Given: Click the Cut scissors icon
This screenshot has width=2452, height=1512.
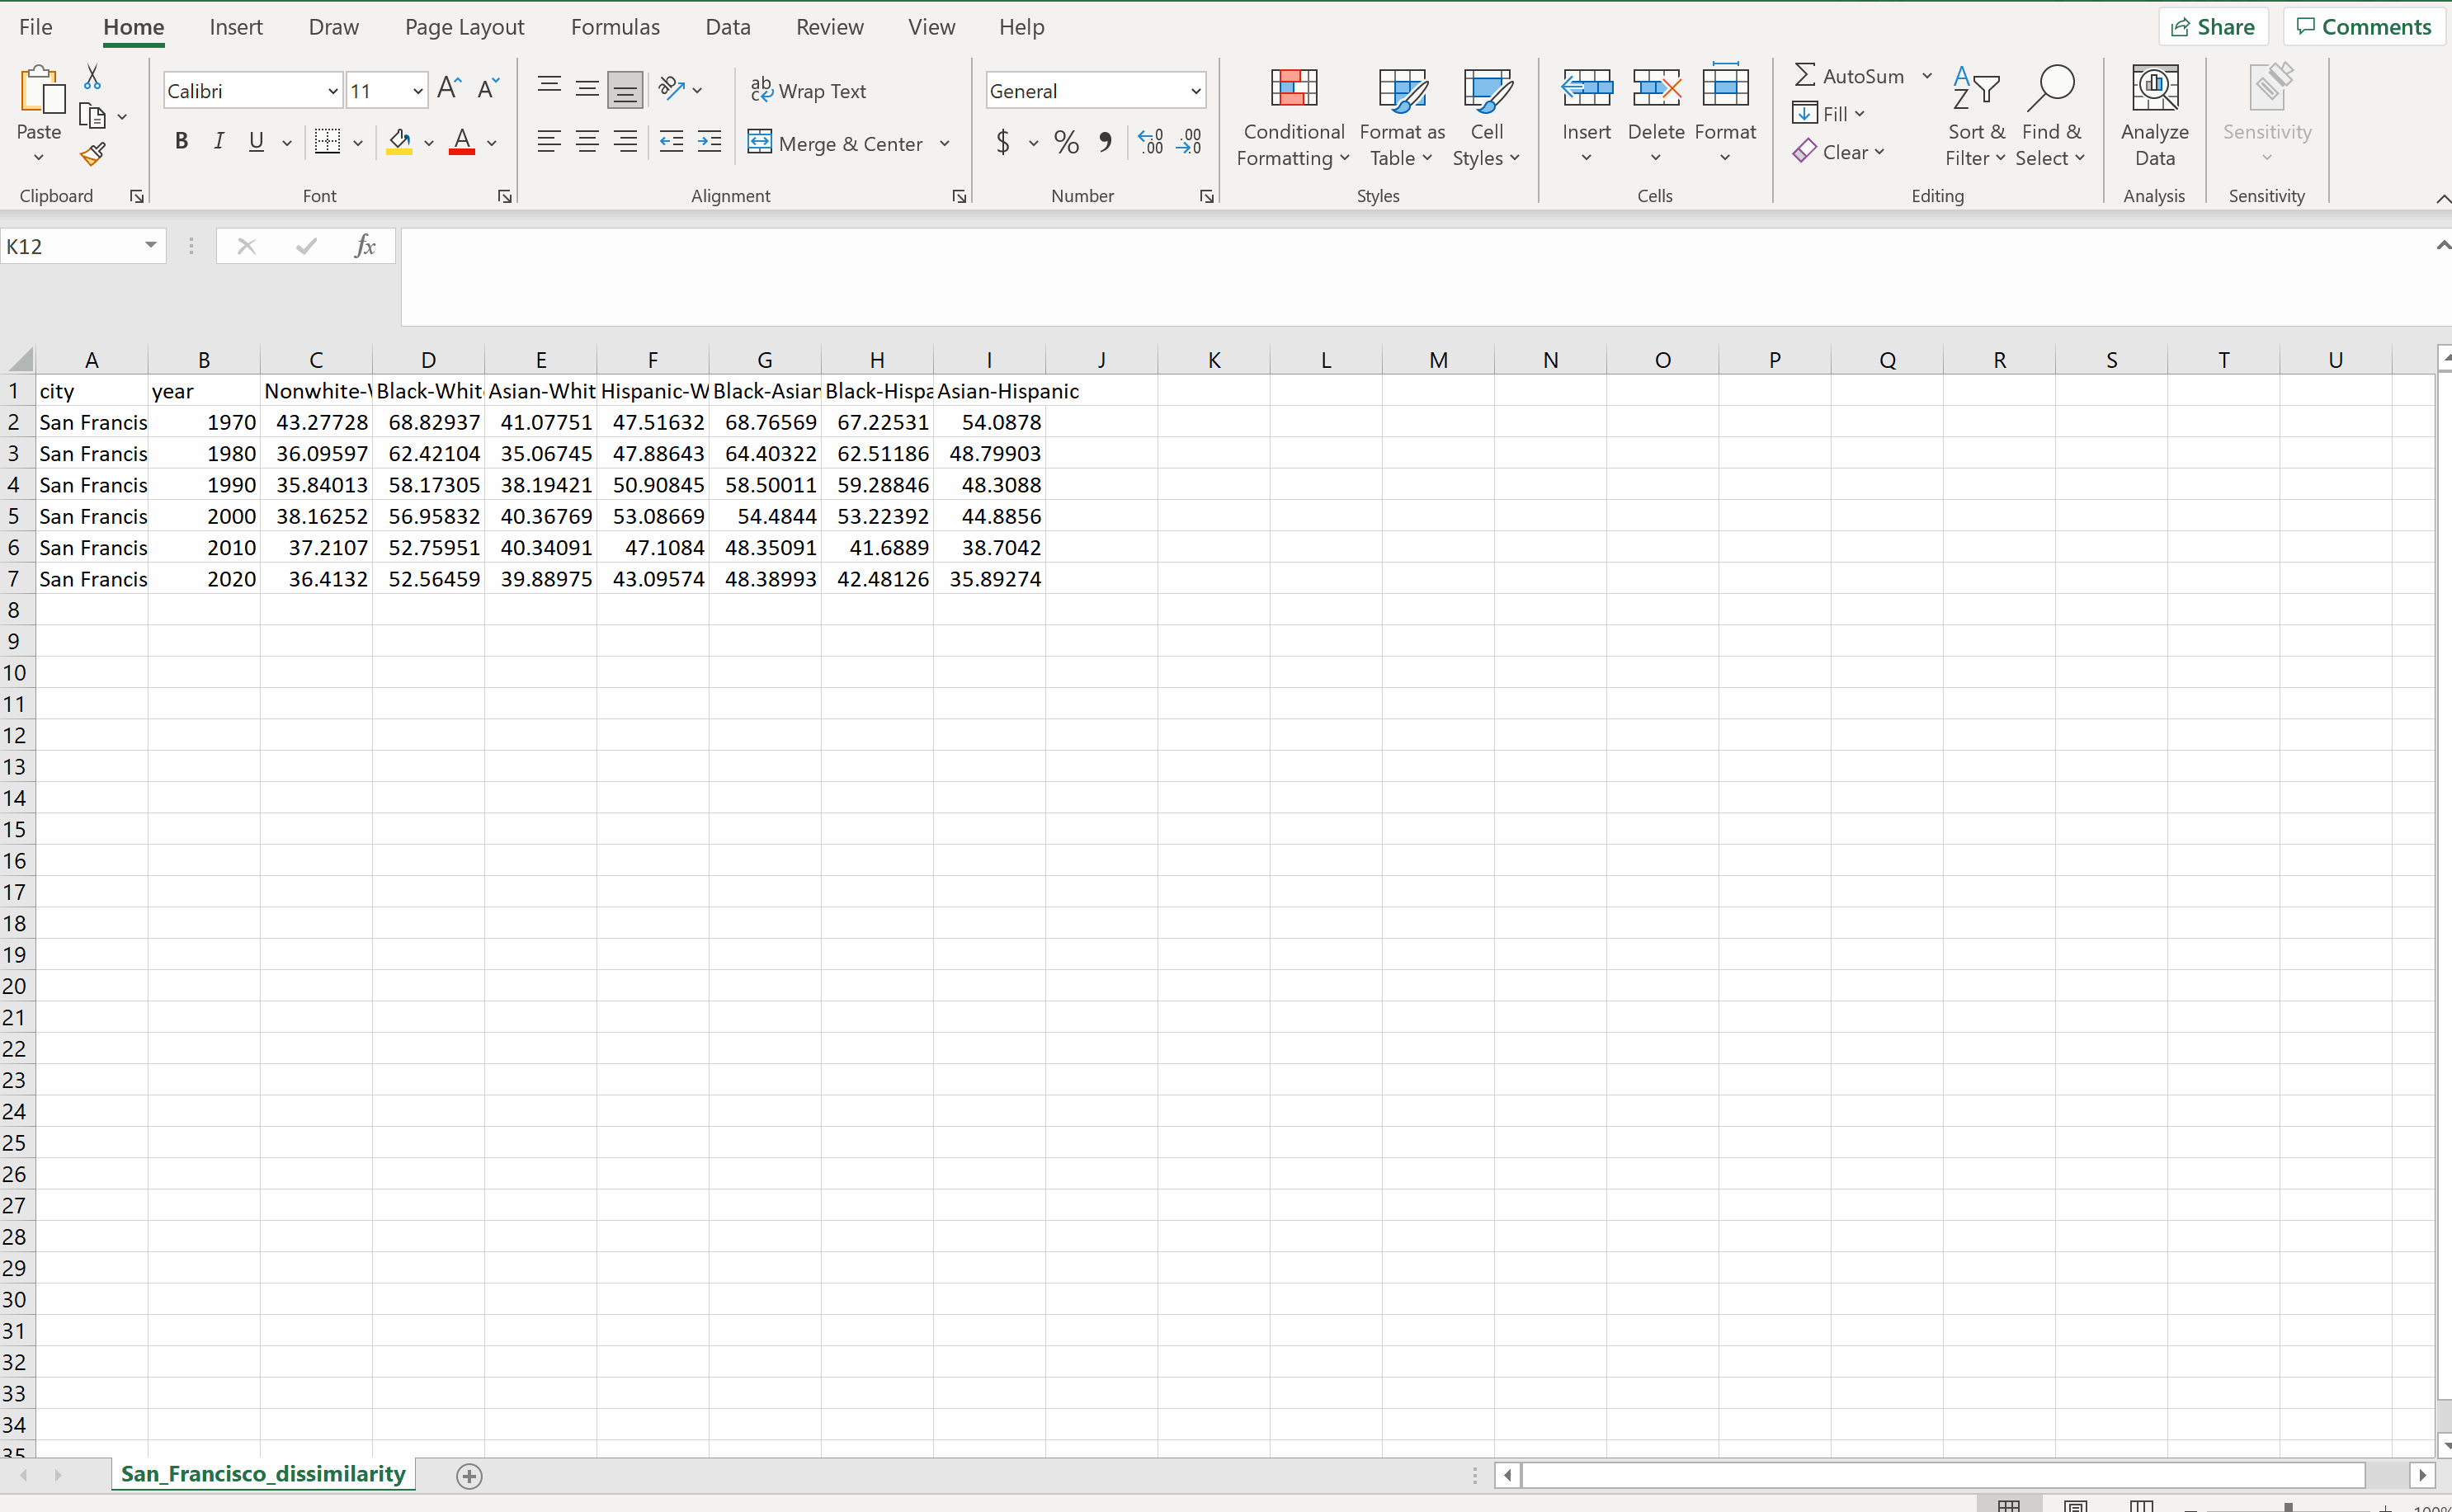Looking at the screenshot, I should coord(92,77).
